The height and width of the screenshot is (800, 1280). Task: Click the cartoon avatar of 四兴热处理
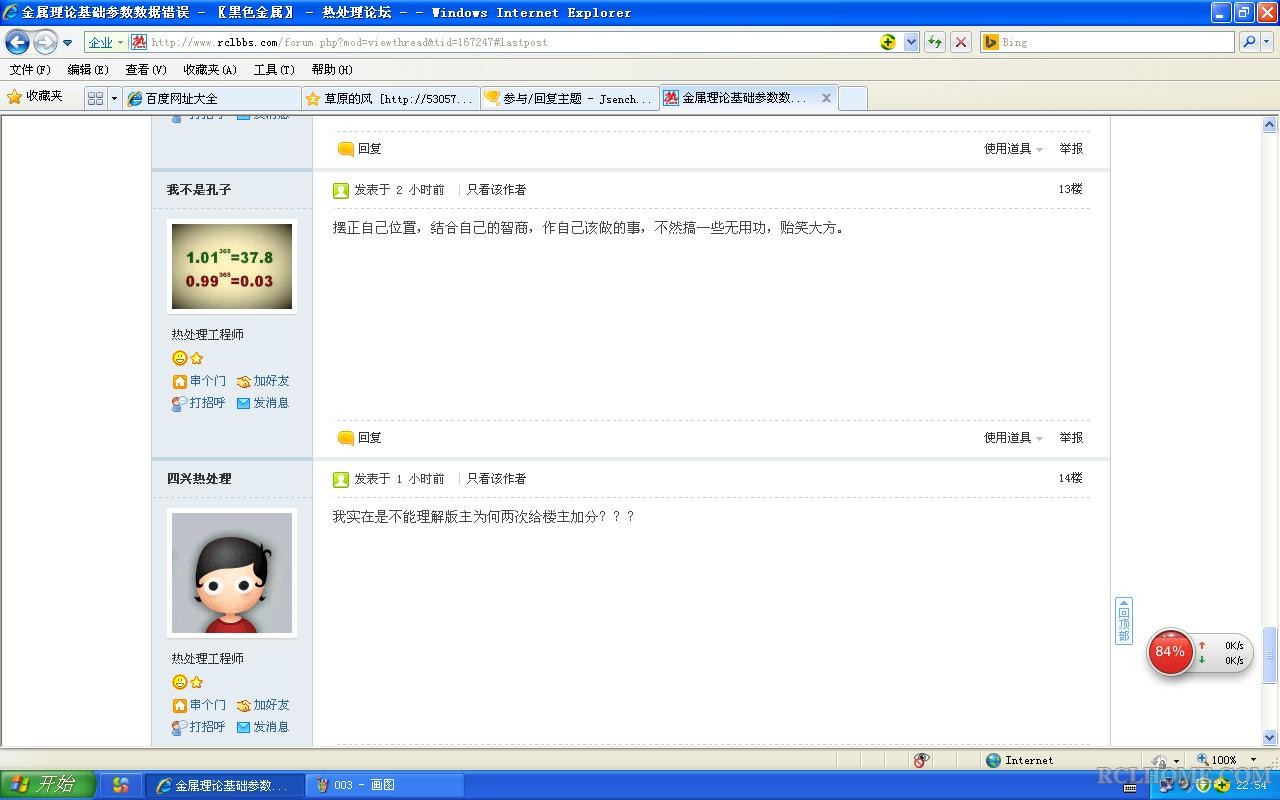click(232, 573)
